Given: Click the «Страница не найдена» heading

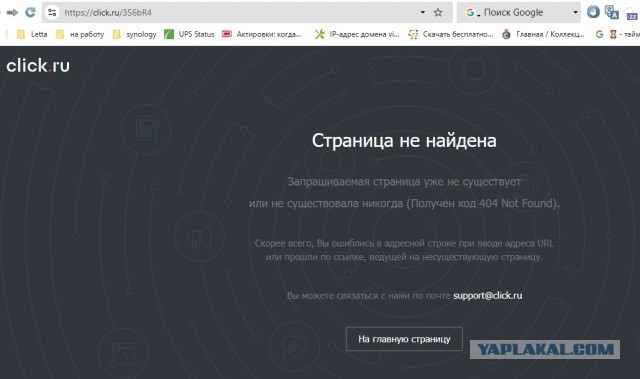Looking at the screenshot, I should [404, 140].
